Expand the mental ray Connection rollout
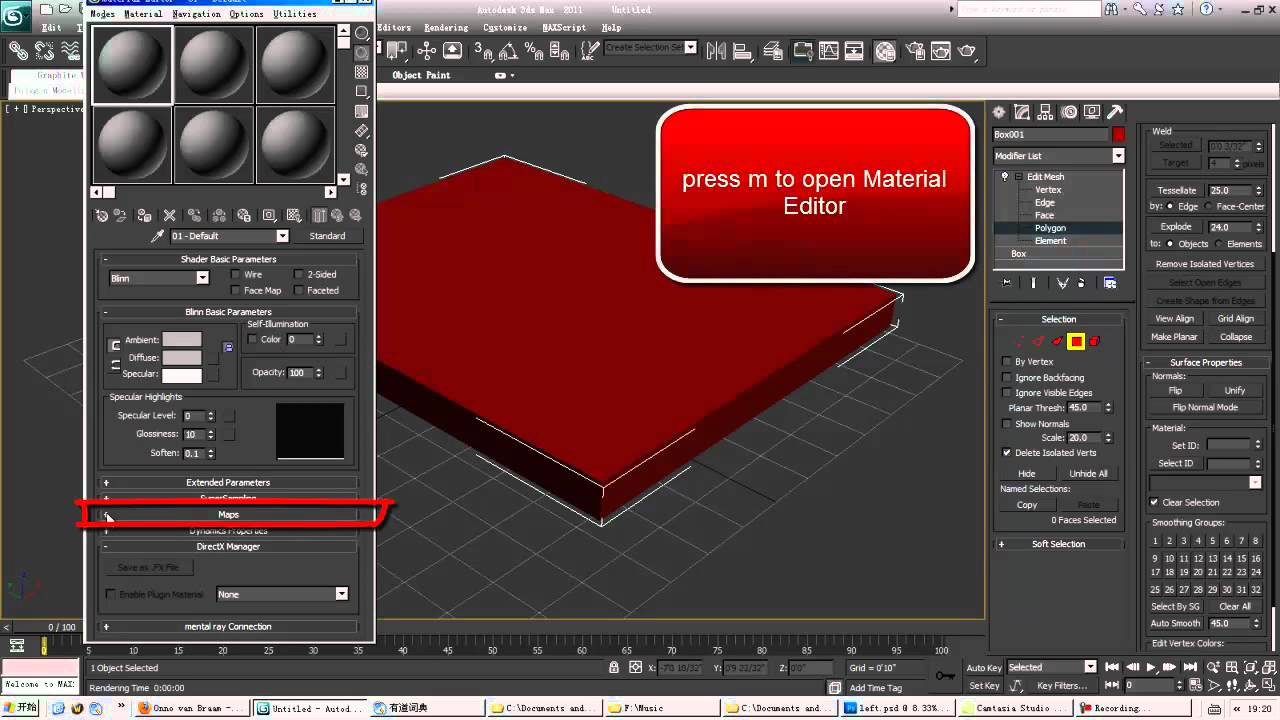 click(x=228, y=626)
